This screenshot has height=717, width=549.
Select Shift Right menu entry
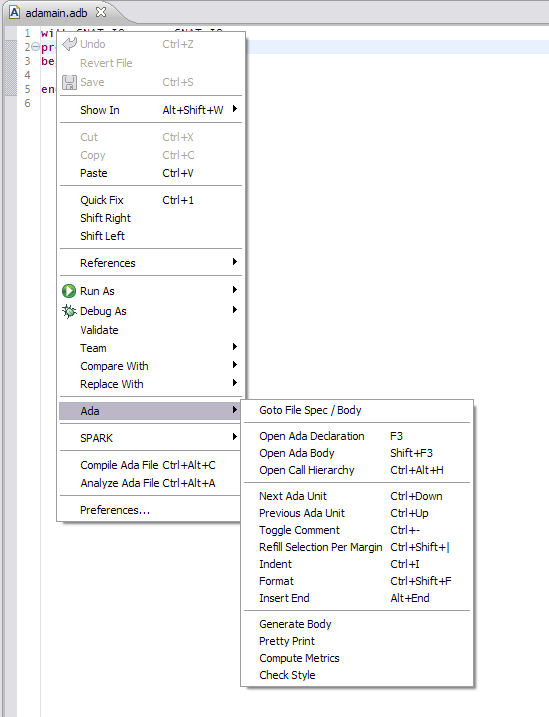151,218
